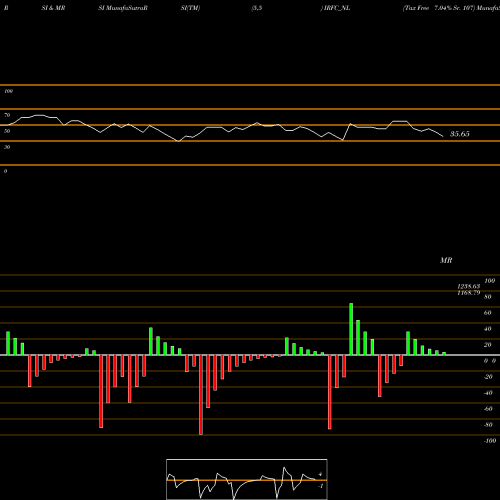Click the MR axis label 80
500x500 pixels.
488,297
